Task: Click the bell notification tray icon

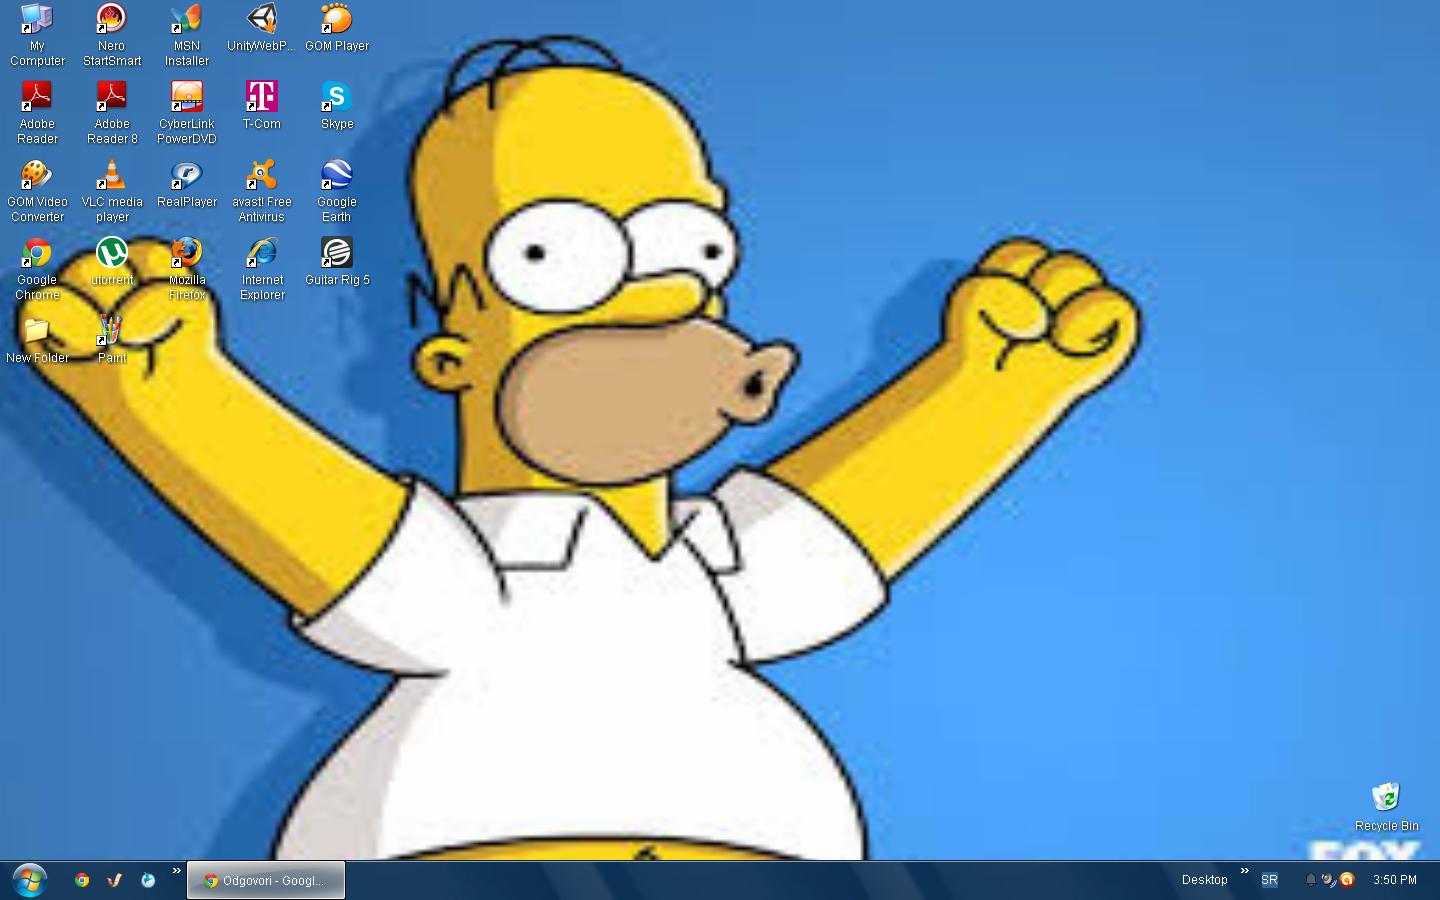Action: coord(1310,880)
